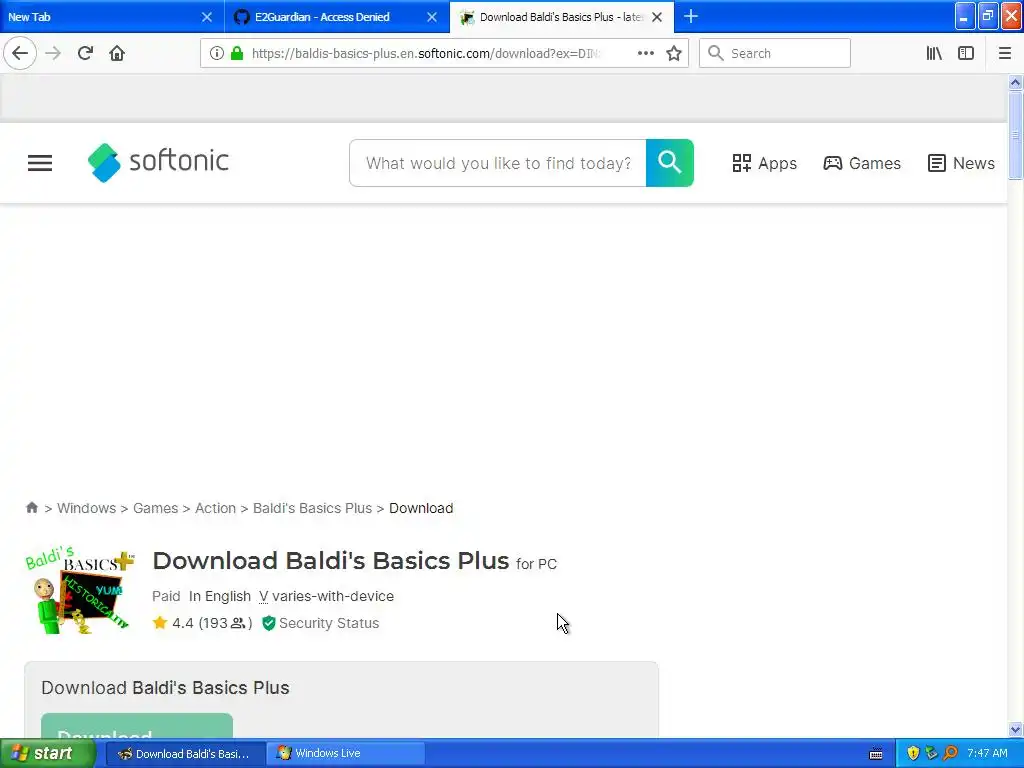Open the Games section on Softonic
The width and height of the screenshot is (1024, 768).
pos(861,163)
